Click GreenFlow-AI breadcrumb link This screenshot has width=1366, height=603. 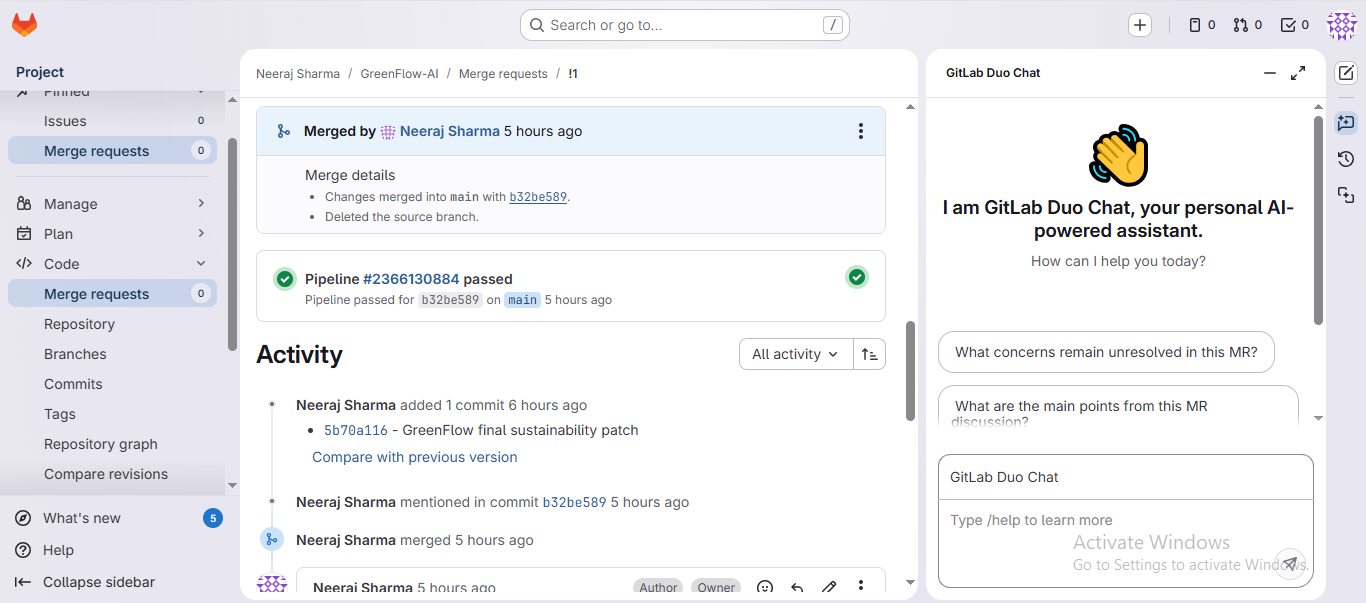pos(399,74)
